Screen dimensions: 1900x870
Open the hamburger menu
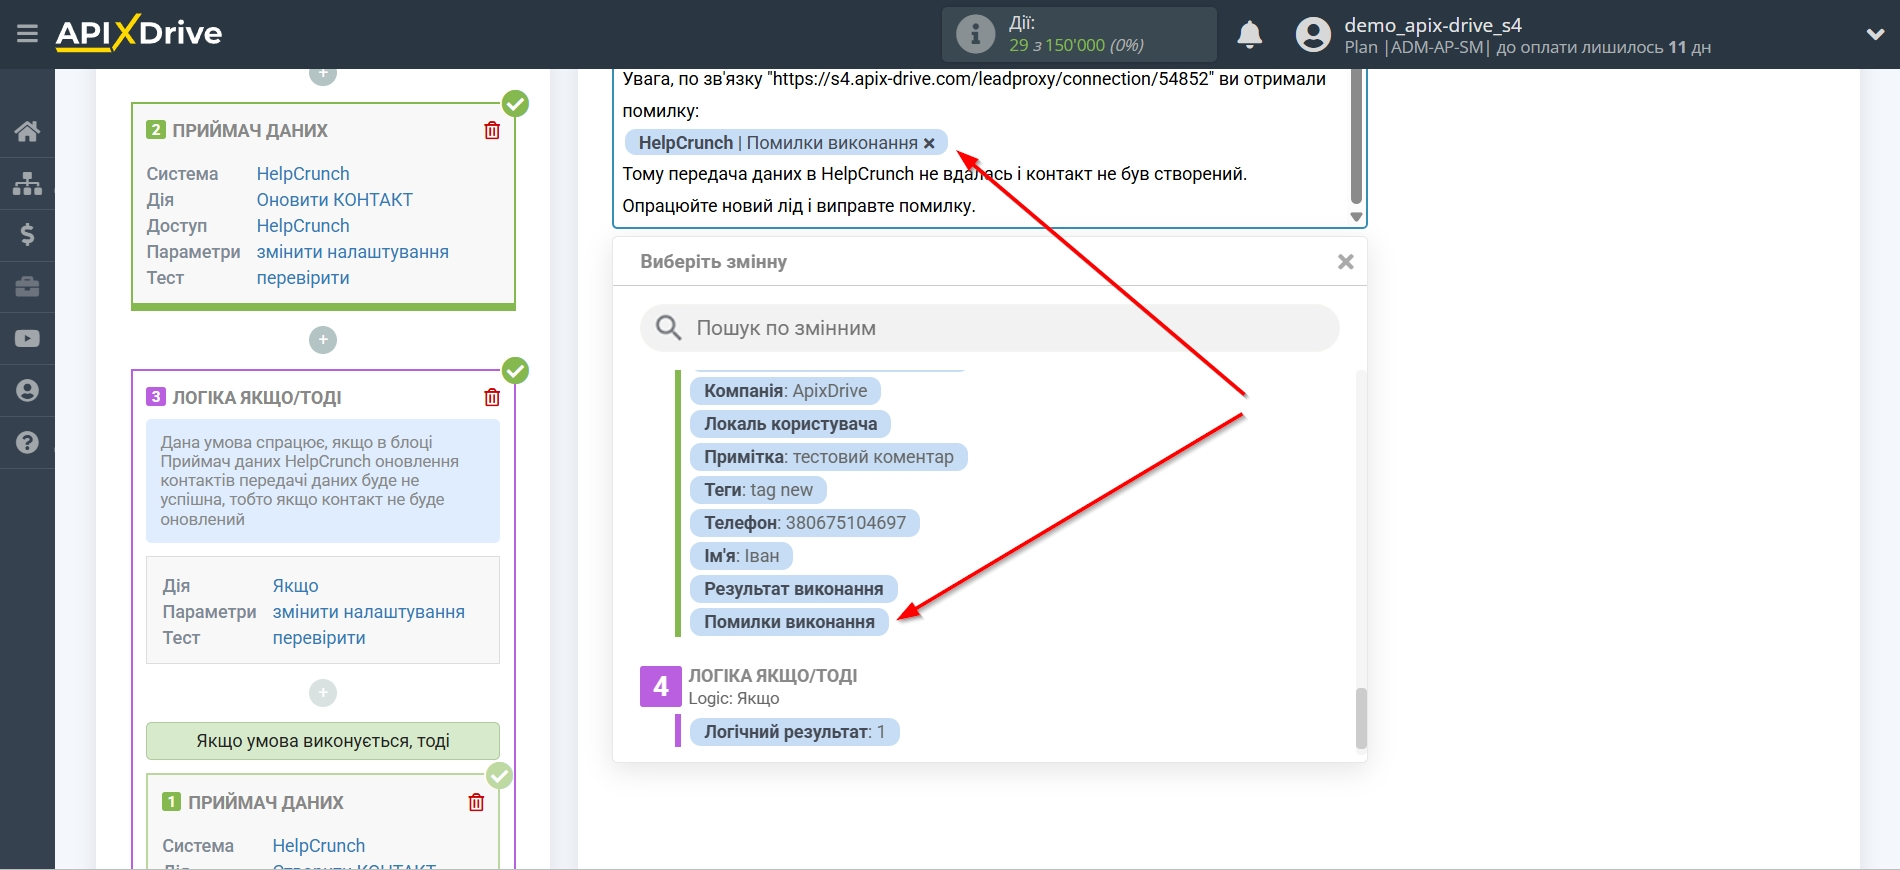27,34
